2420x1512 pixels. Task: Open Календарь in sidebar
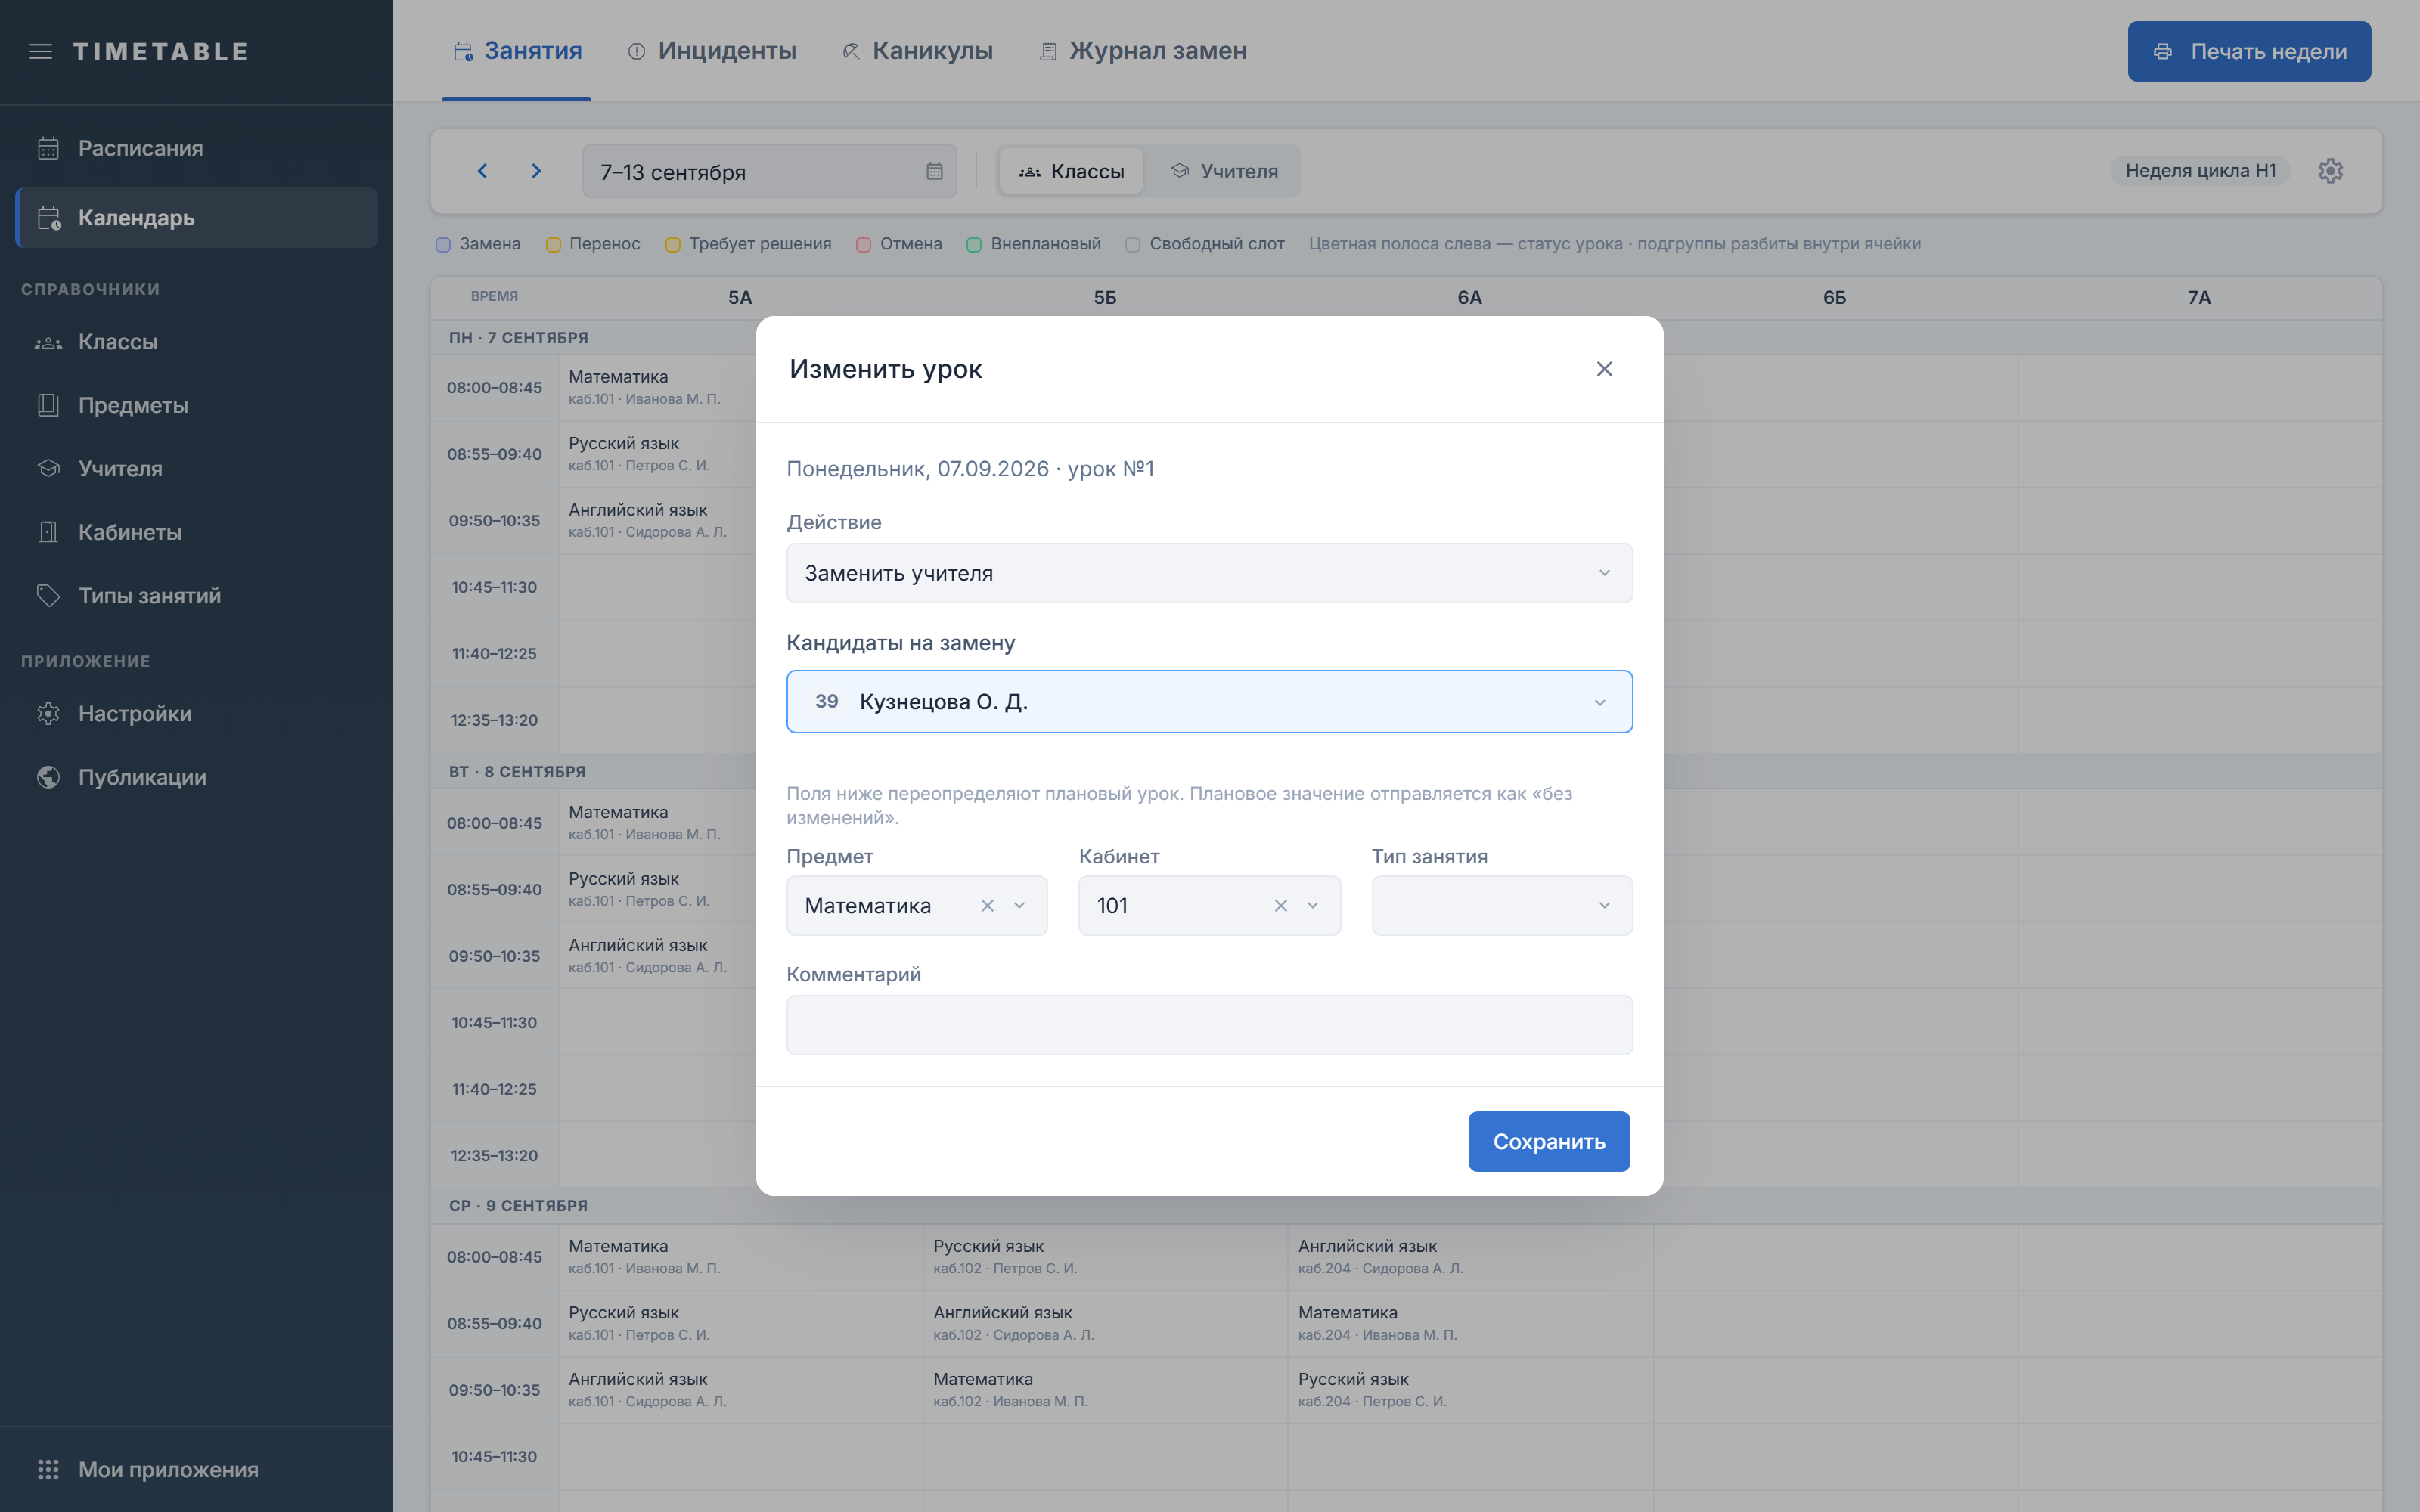click(197, 218)
